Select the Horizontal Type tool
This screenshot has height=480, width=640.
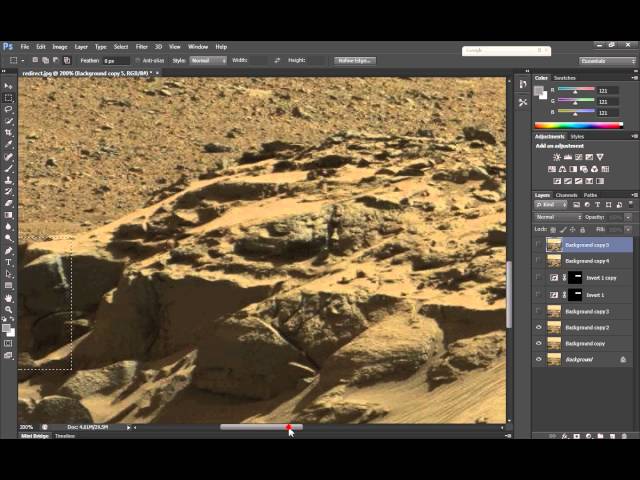[x=8, y=262]
